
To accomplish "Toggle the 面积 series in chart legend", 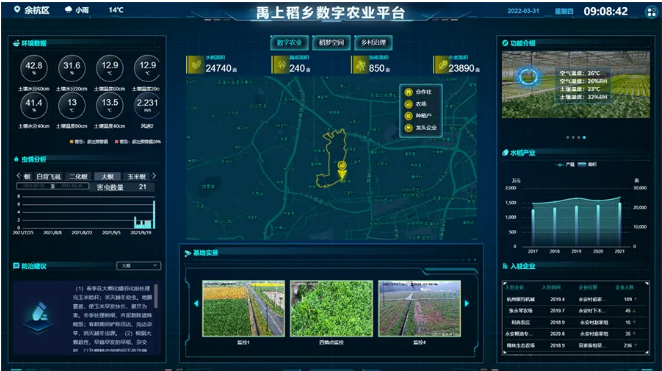I will (x=587, y=165).
